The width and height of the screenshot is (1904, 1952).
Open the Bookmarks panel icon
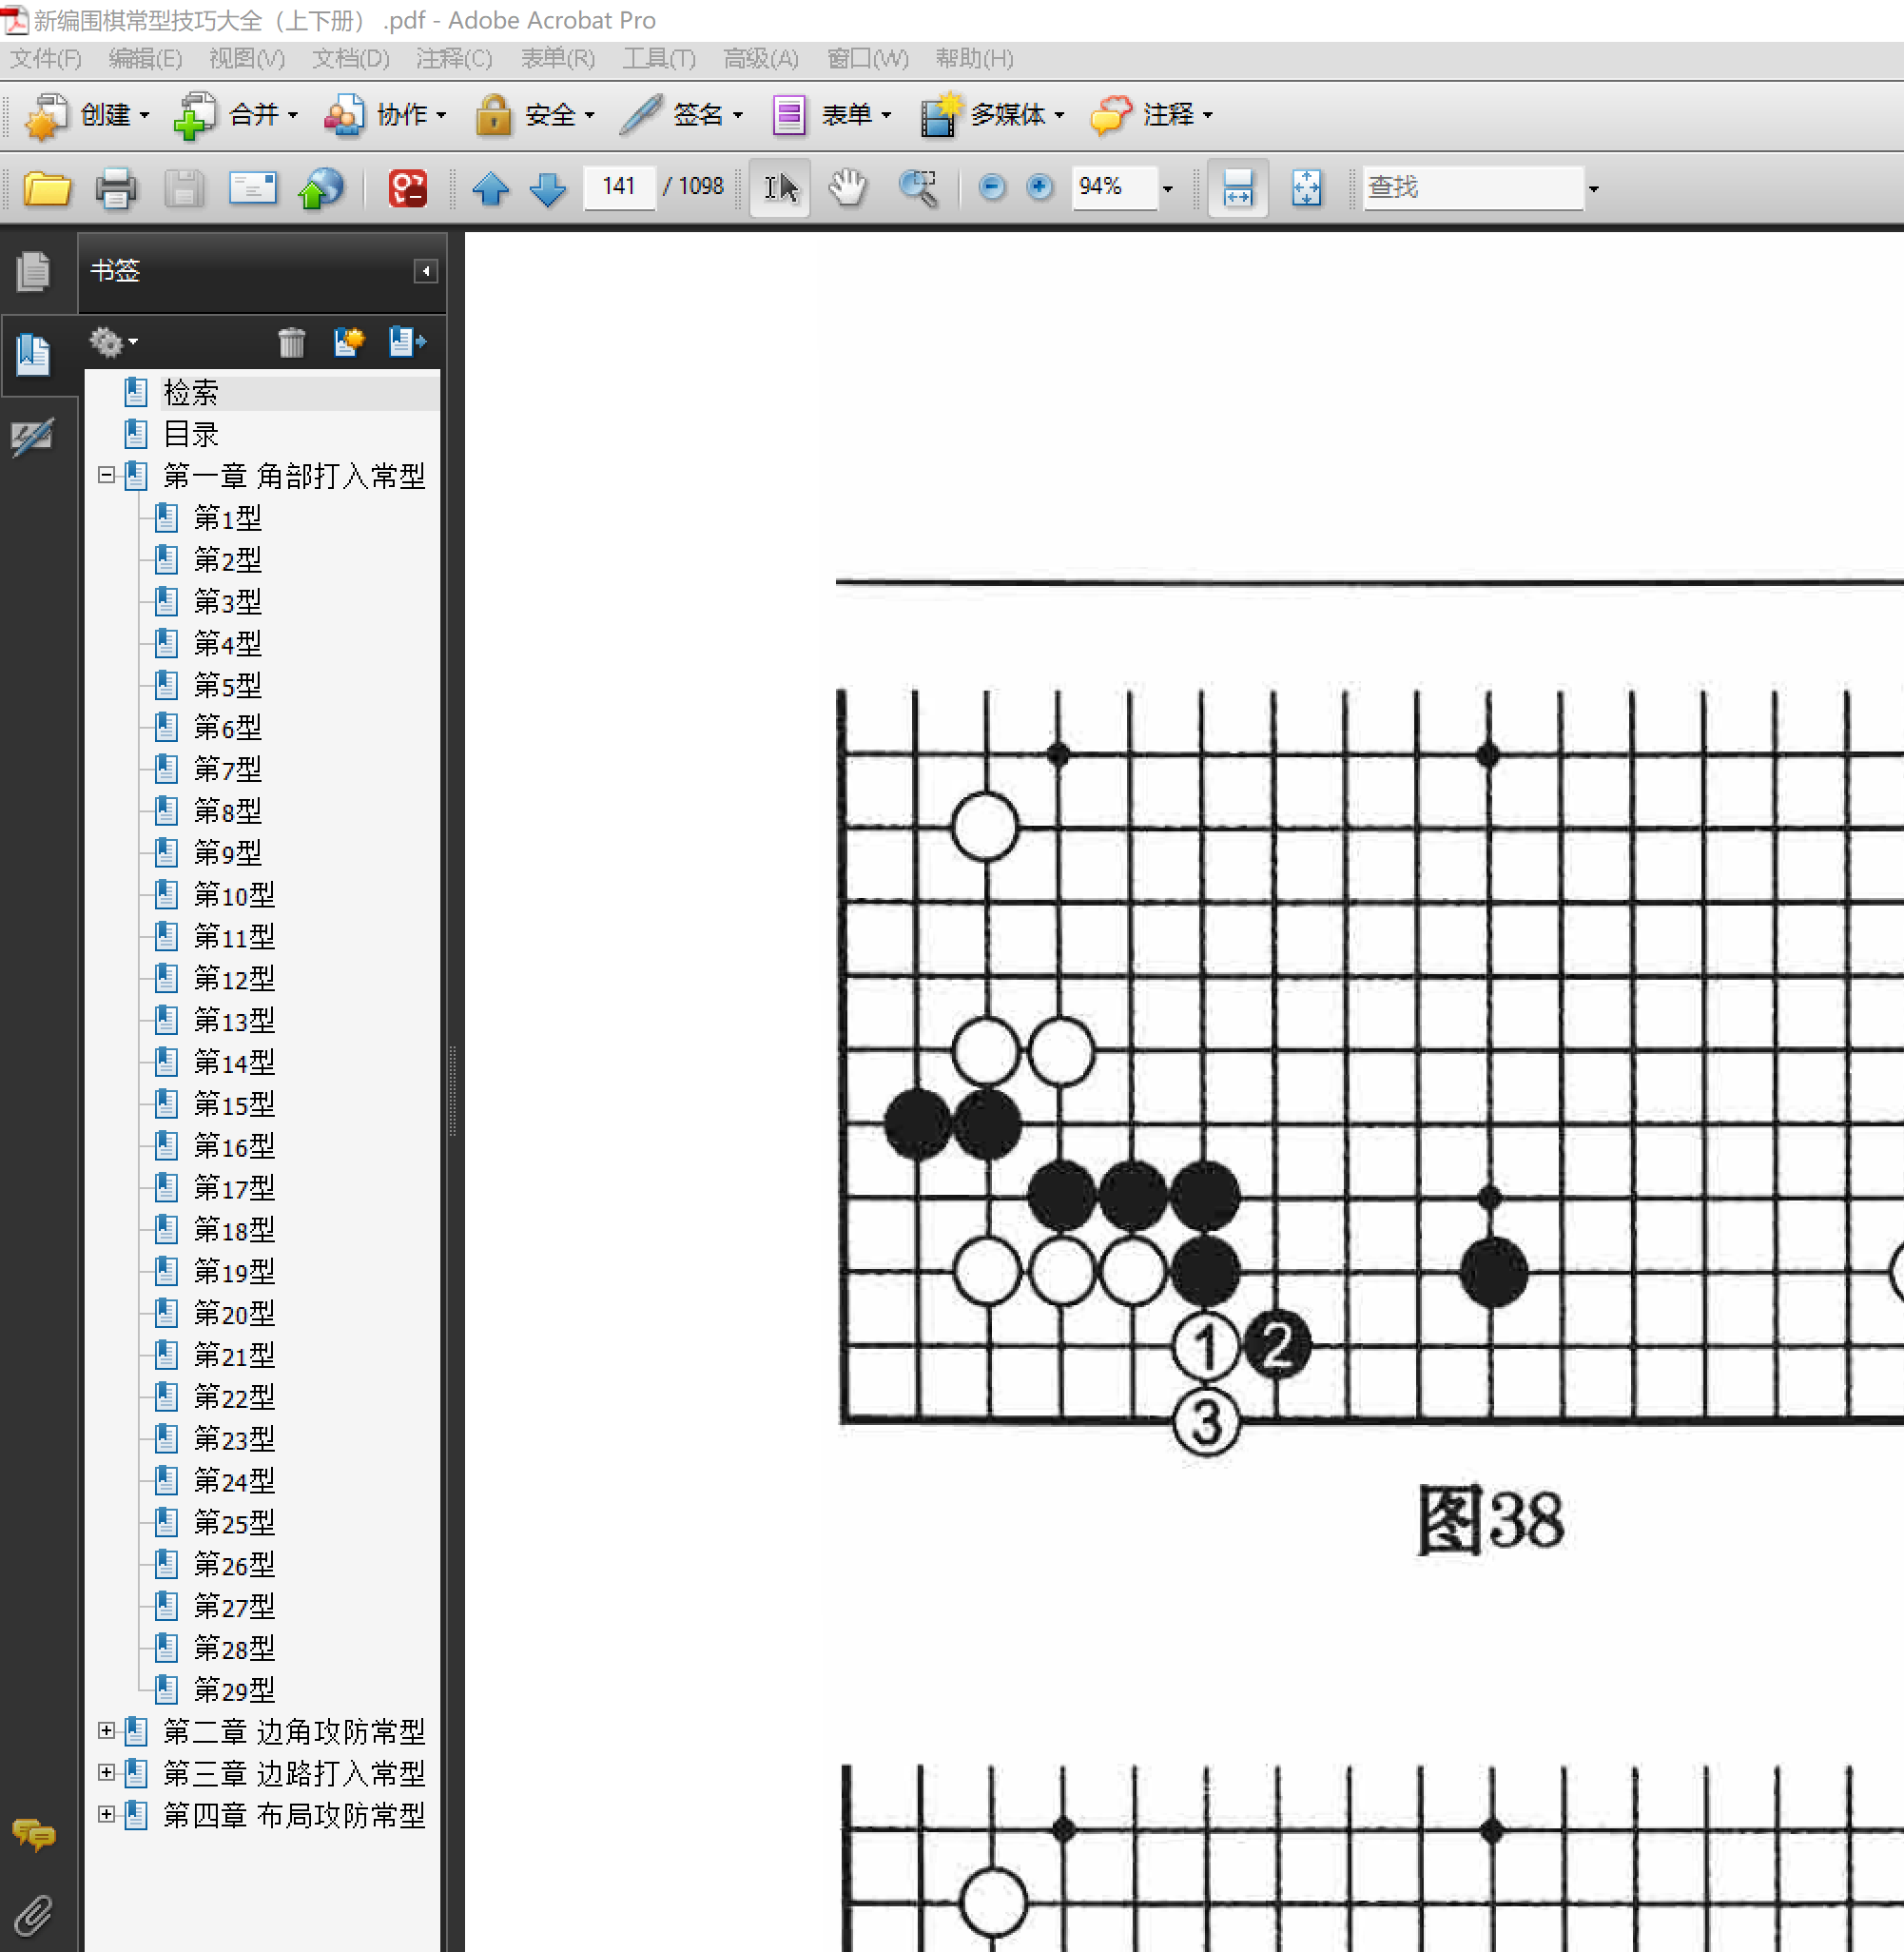tap(33, 355)
